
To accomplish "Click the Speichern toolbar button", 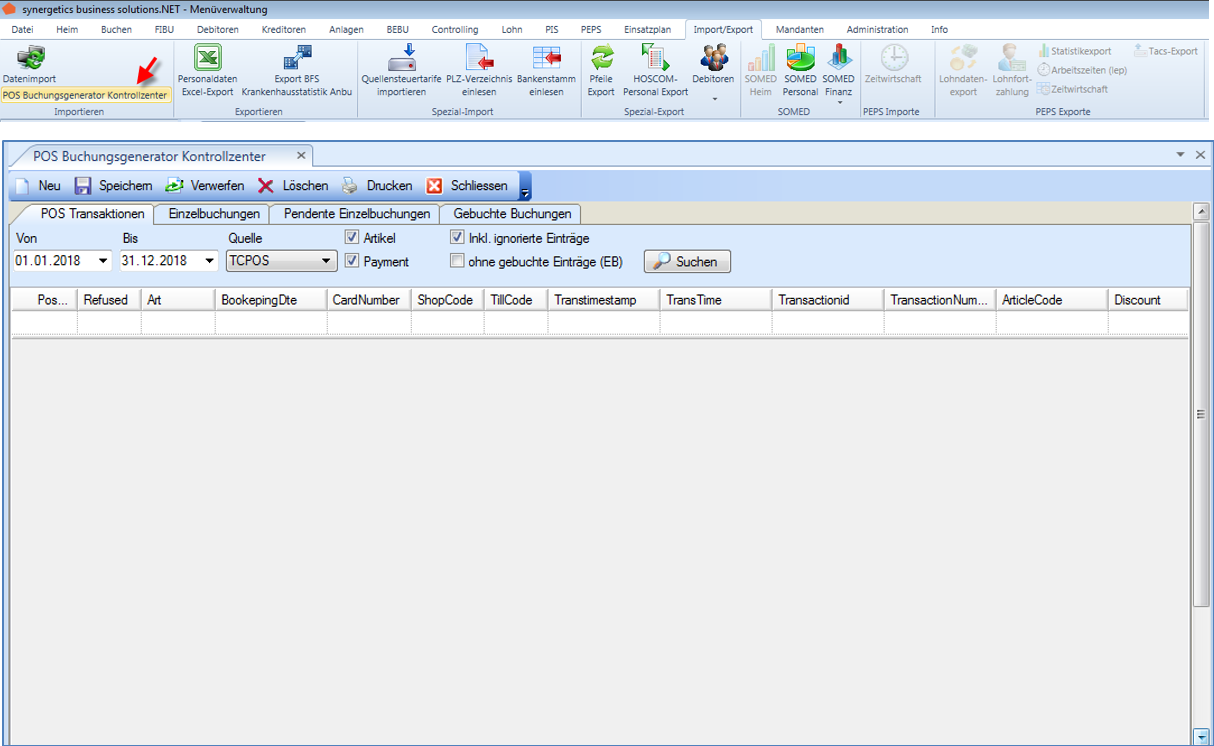I will pos(113,186).
